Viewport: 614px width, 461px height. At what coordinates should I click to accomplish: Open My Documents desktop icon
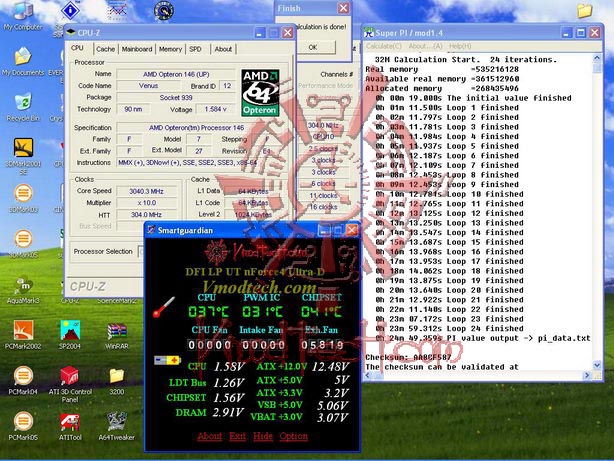tap(23, 61)
